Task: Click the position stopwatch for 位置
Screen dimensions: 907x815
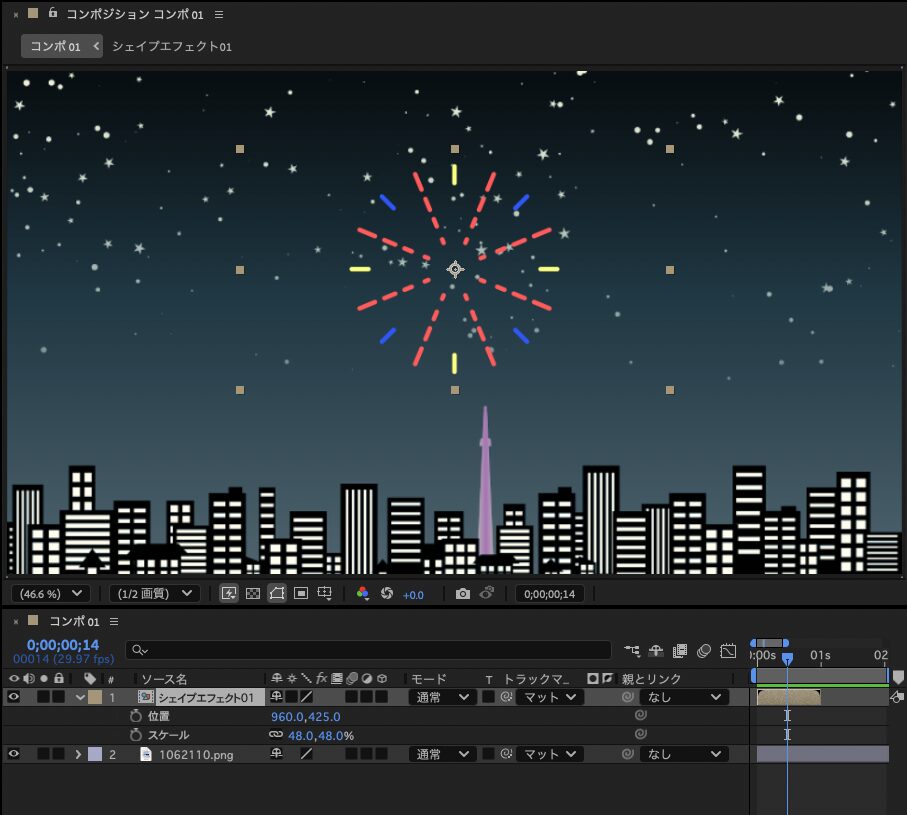Action: (136, 716)
